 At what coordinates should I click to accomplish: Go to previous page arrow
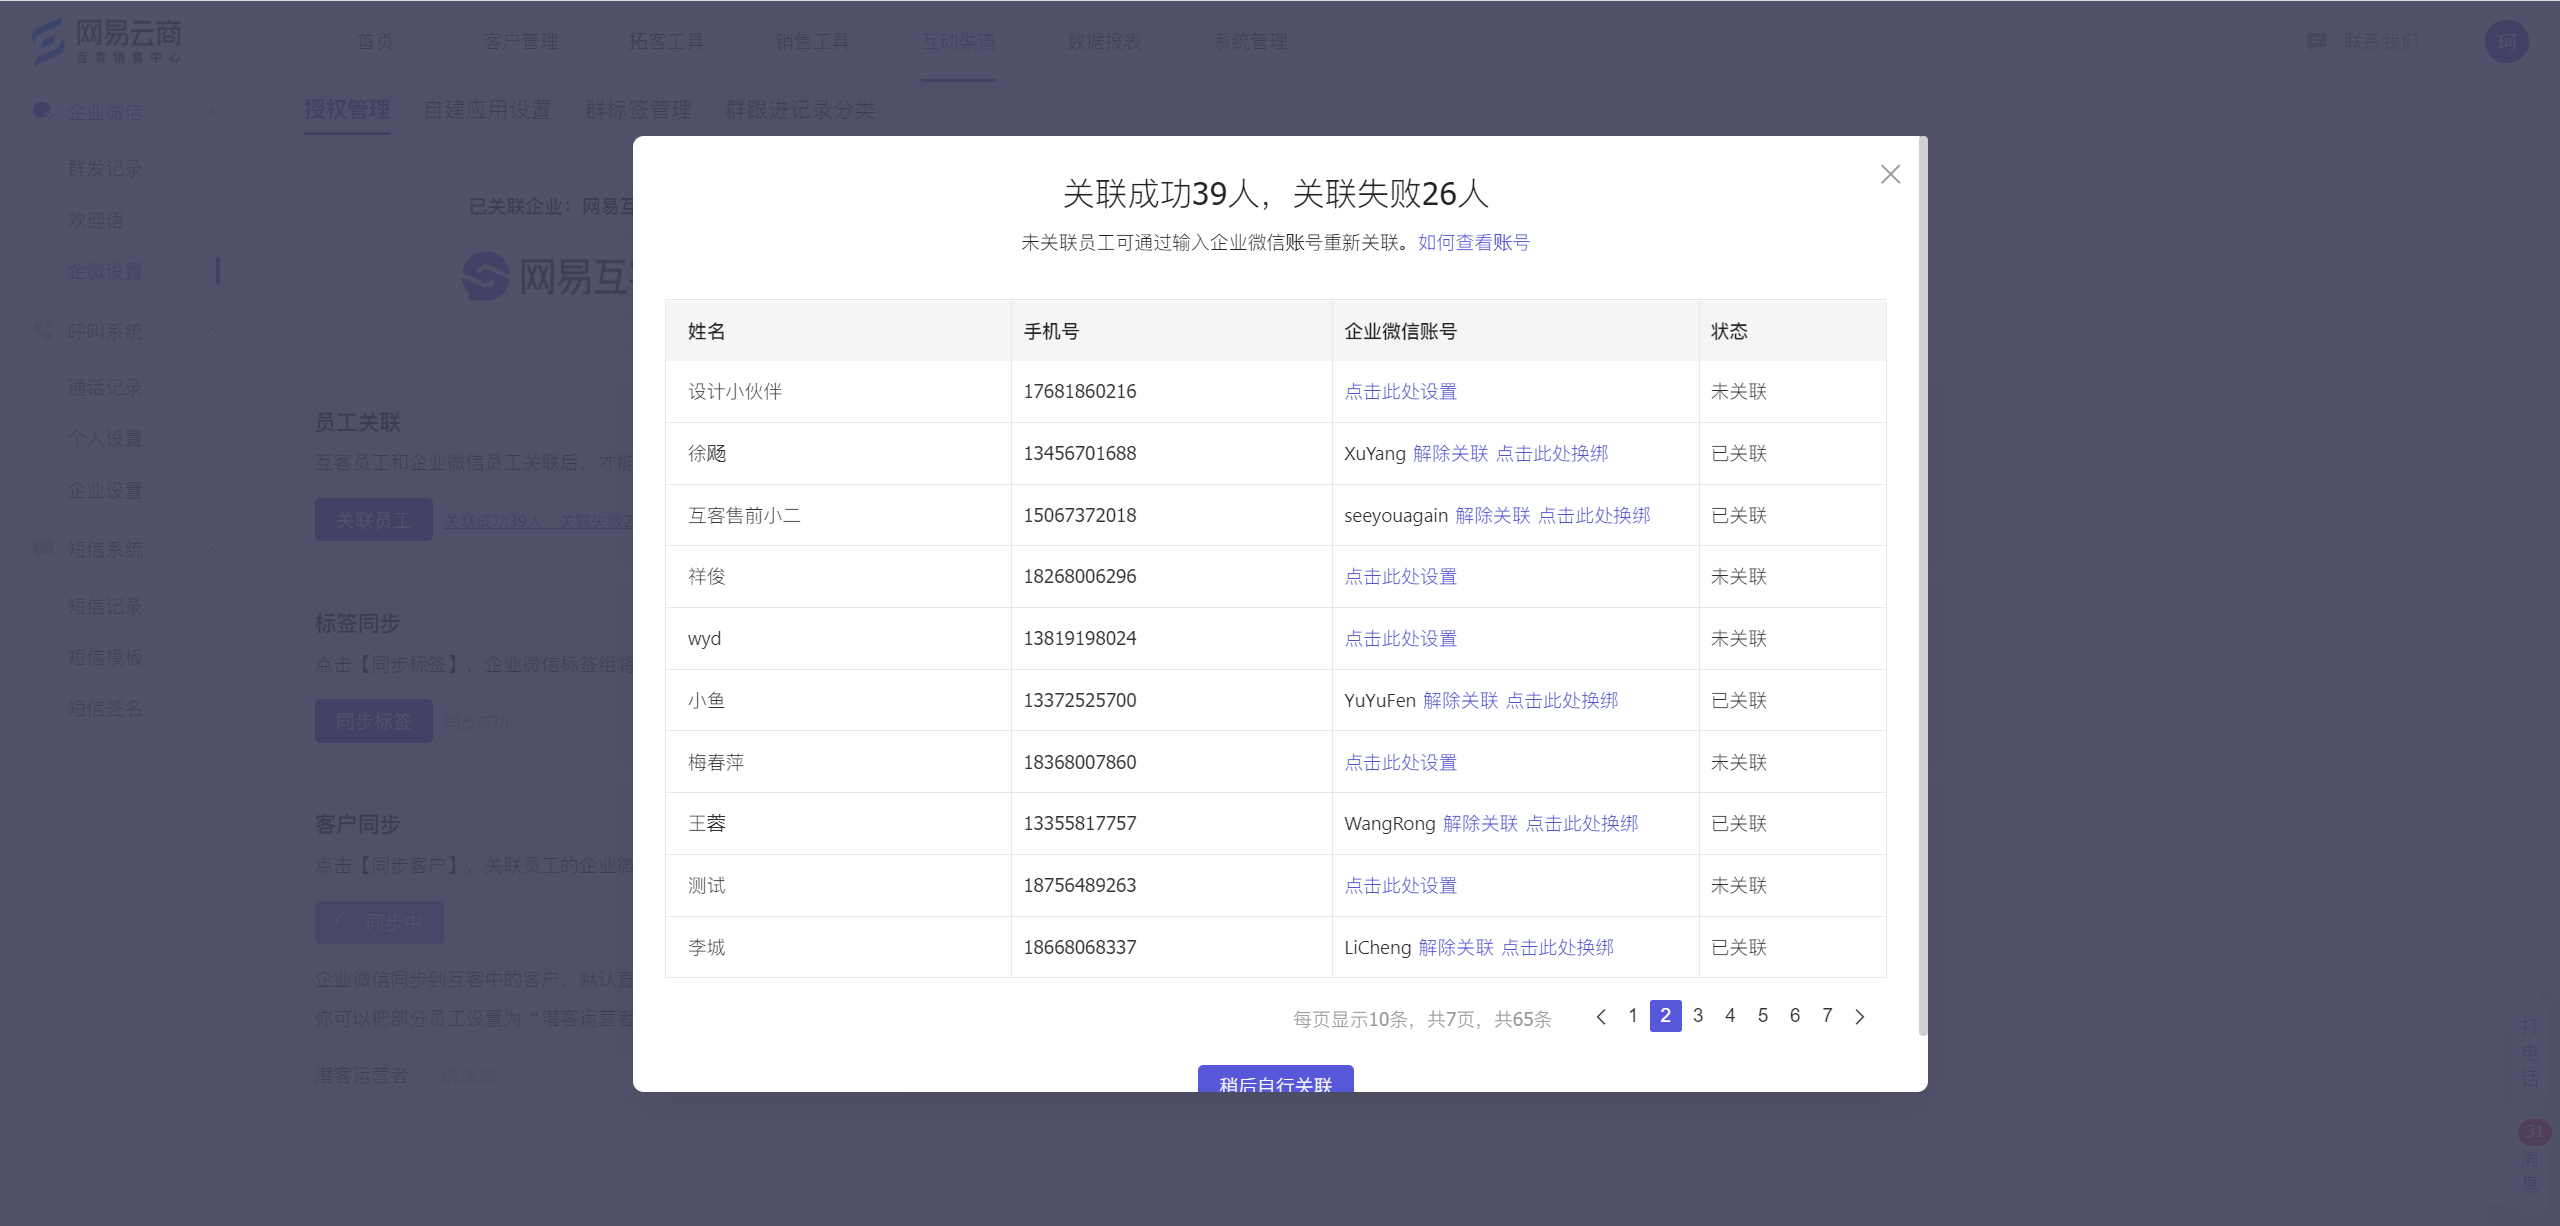pos(1601,1016)
